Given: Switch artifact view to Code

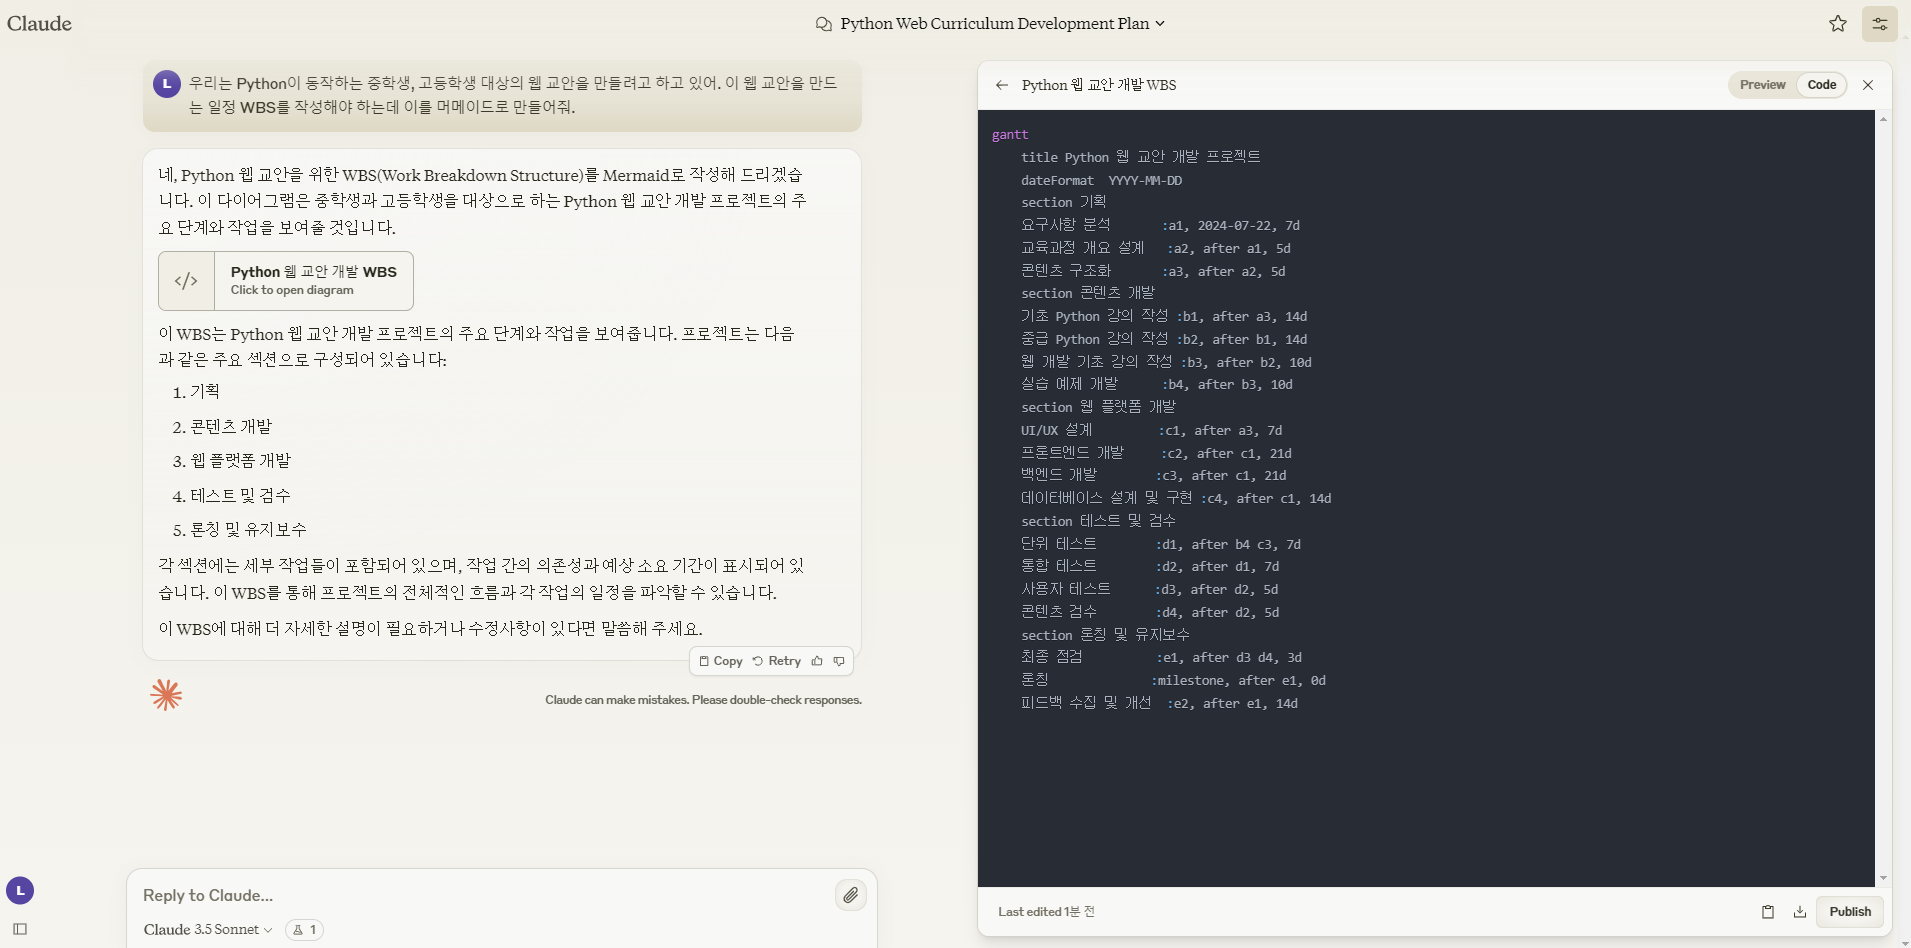Looking at the screenshot, I should point(1821,85).
